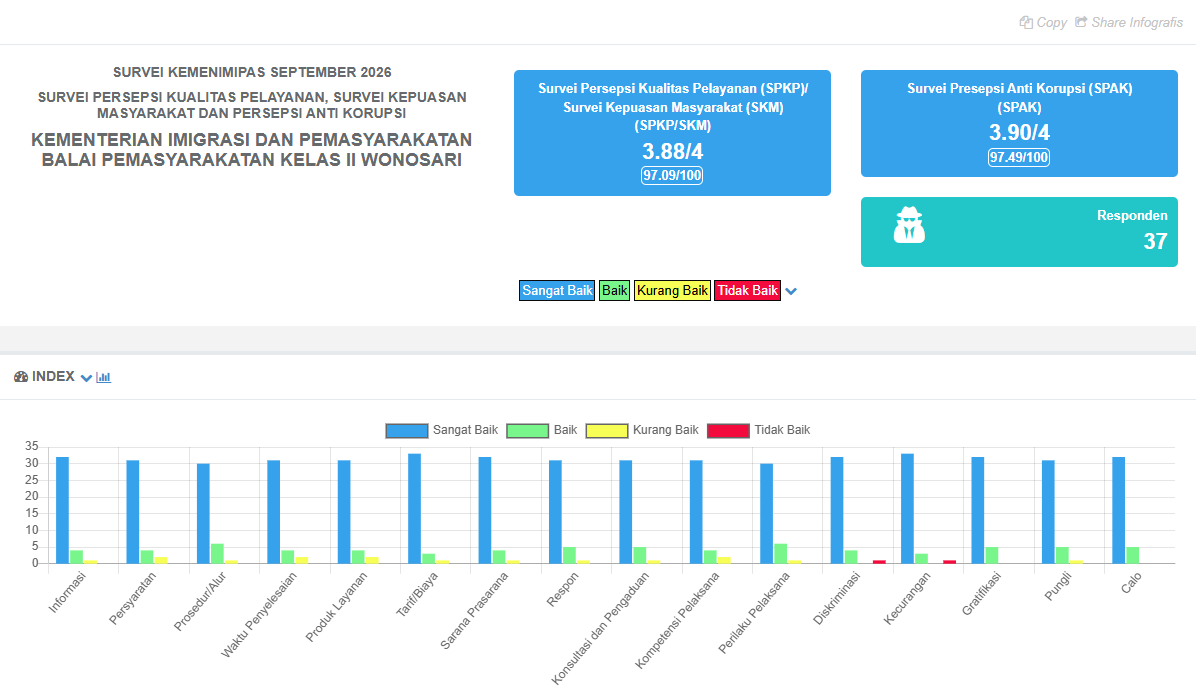Click the Calo axis label

[x=1132, y=582]
